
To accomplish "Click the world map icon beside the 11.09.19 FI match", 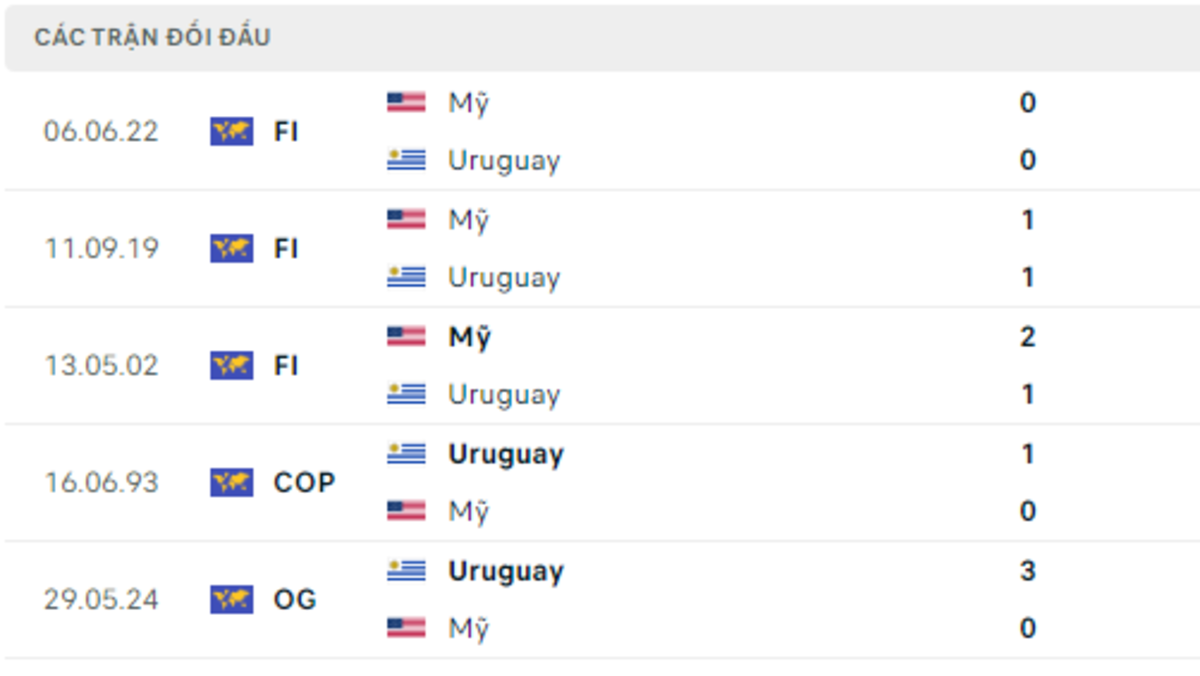I will (x=232, y=248).
